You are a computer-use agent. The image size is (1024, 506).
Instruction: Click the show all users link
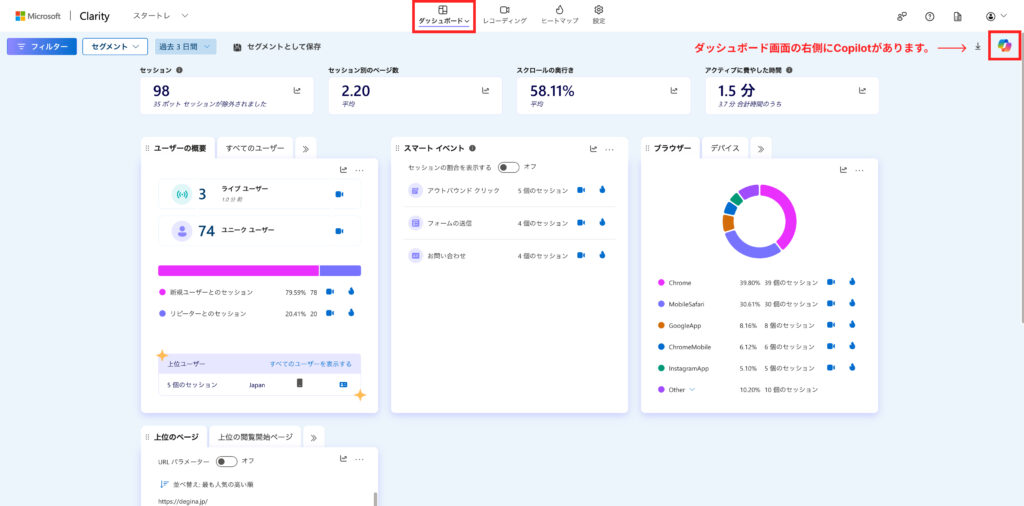tap(310, 363)
